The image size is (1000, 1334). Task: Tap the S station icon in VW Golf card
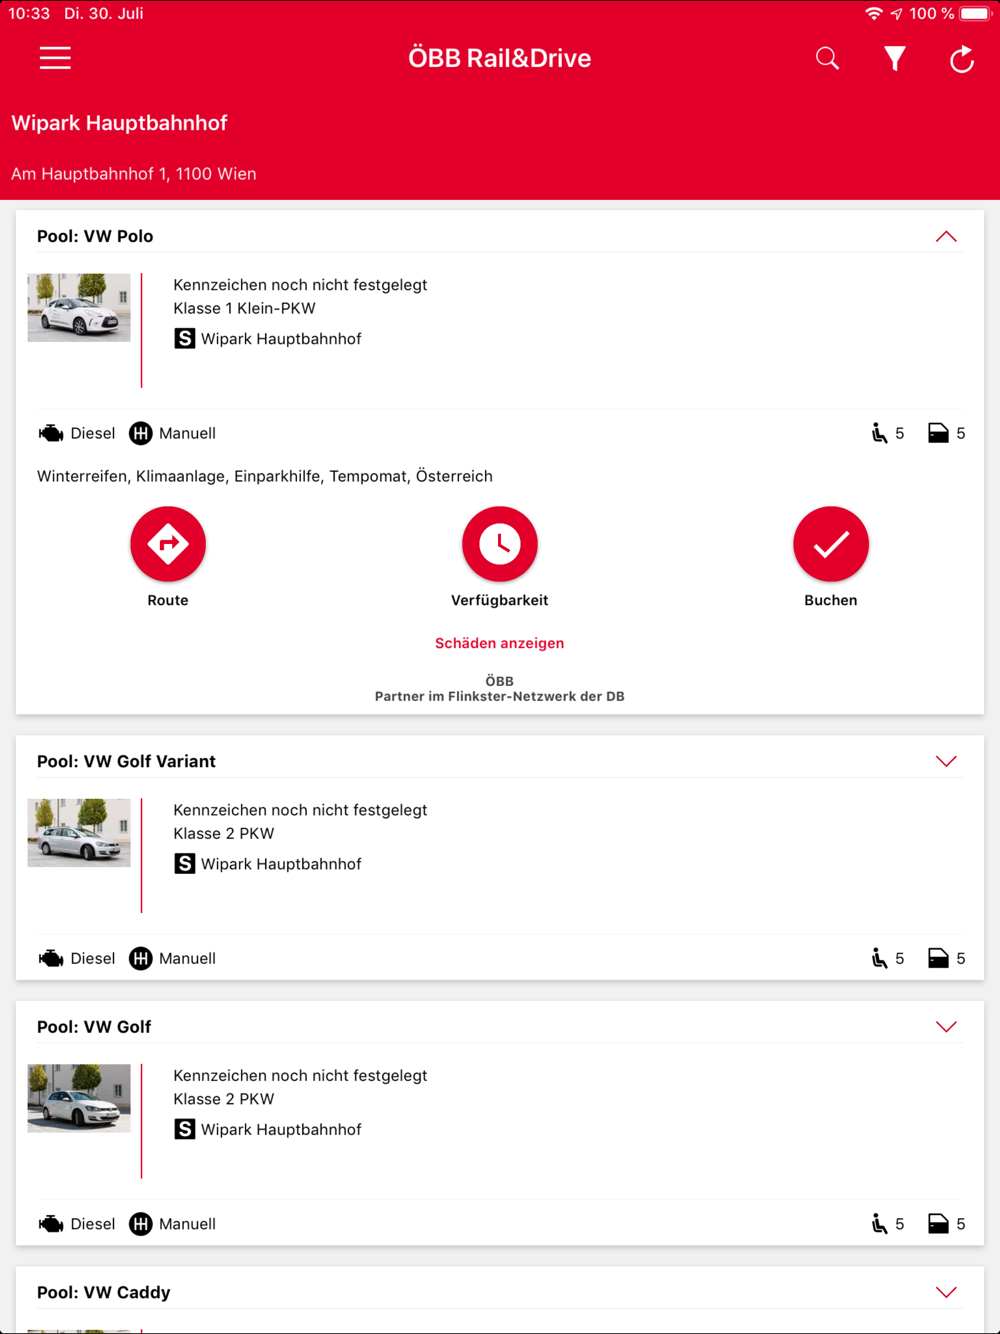click(x=185, y=1129)
